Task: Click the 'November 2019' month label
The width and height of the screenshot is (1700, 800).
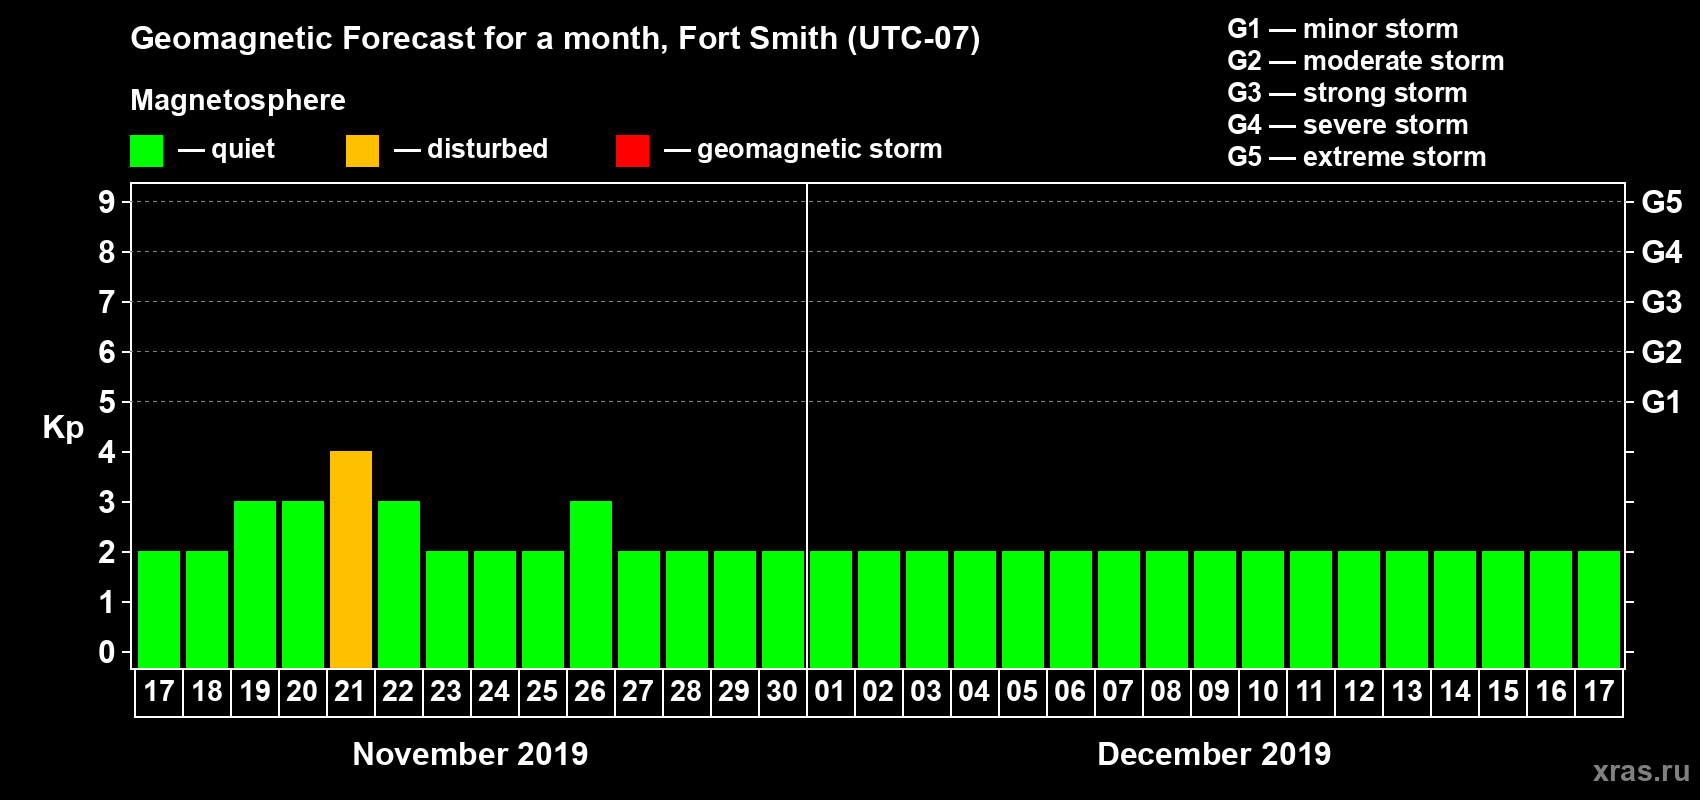Action: click(470, 754)
